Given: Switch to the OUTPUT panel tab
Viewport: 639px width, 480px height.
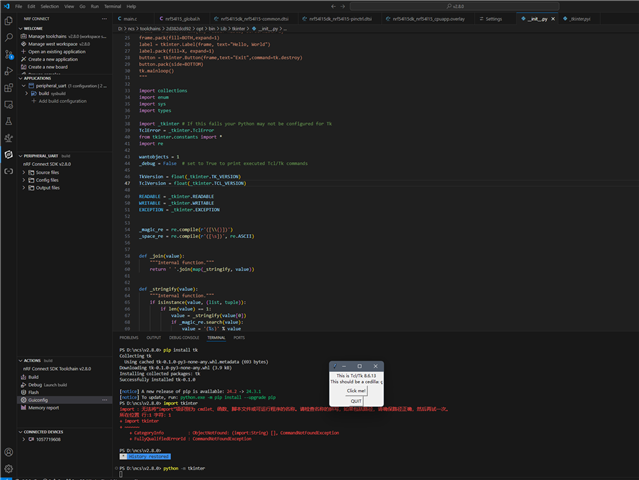Looking at the screenshot, I should click(154, 337).
